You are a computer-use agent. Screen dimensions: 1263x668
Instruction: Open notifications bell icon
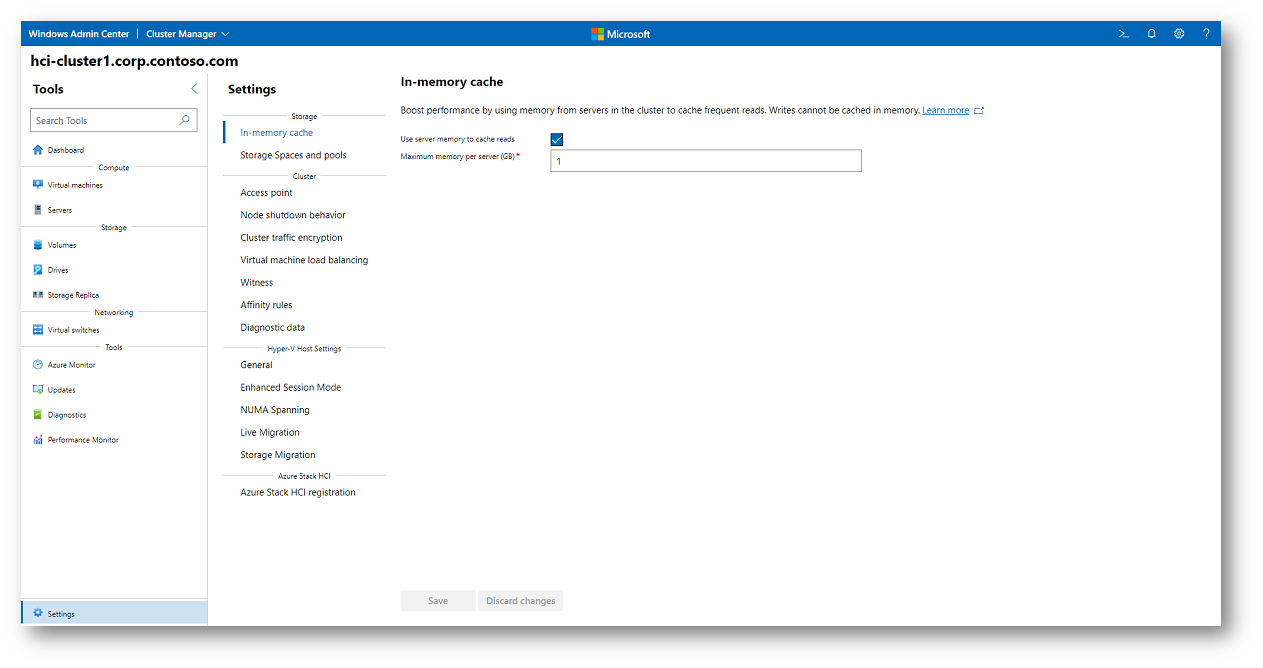[x=1151, y=34]
